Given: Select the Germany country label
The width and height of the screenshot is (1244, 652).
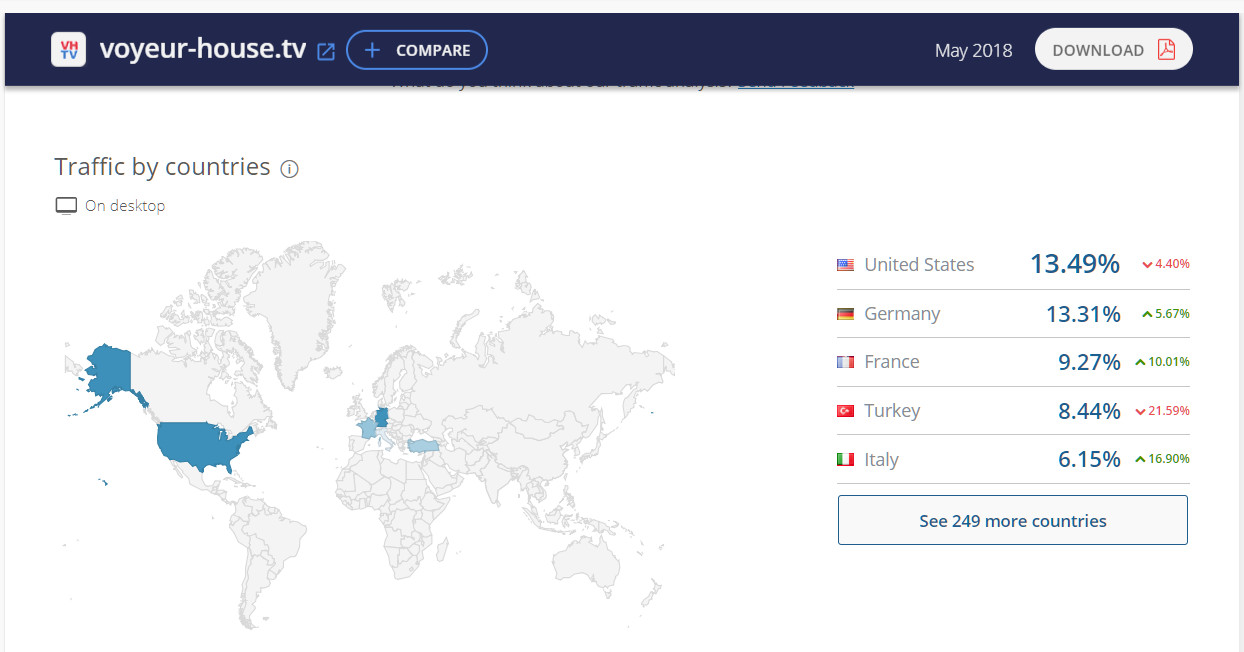Looking at the screenshot, I should click(x=902, y=314).
